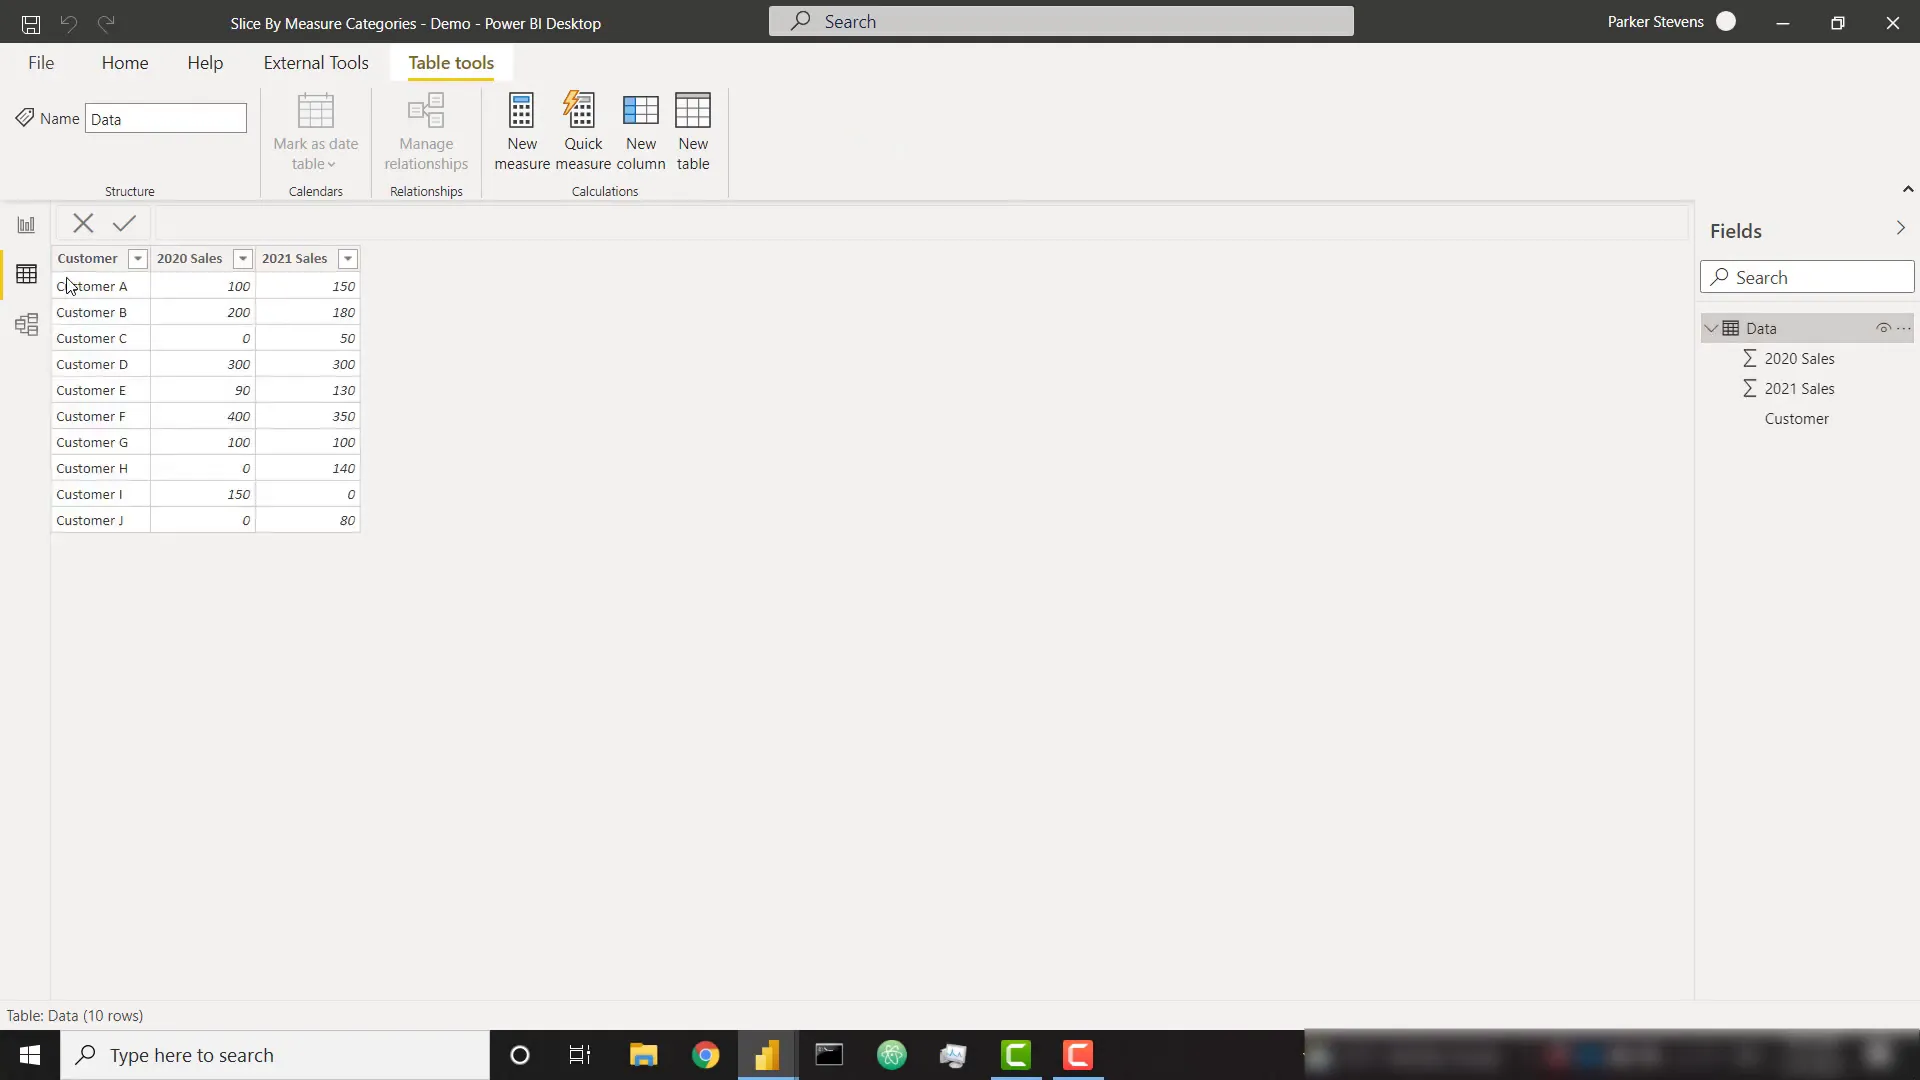Click the More options ellipsis on Data table
1920x1080 pixels.
(1903, 328)
